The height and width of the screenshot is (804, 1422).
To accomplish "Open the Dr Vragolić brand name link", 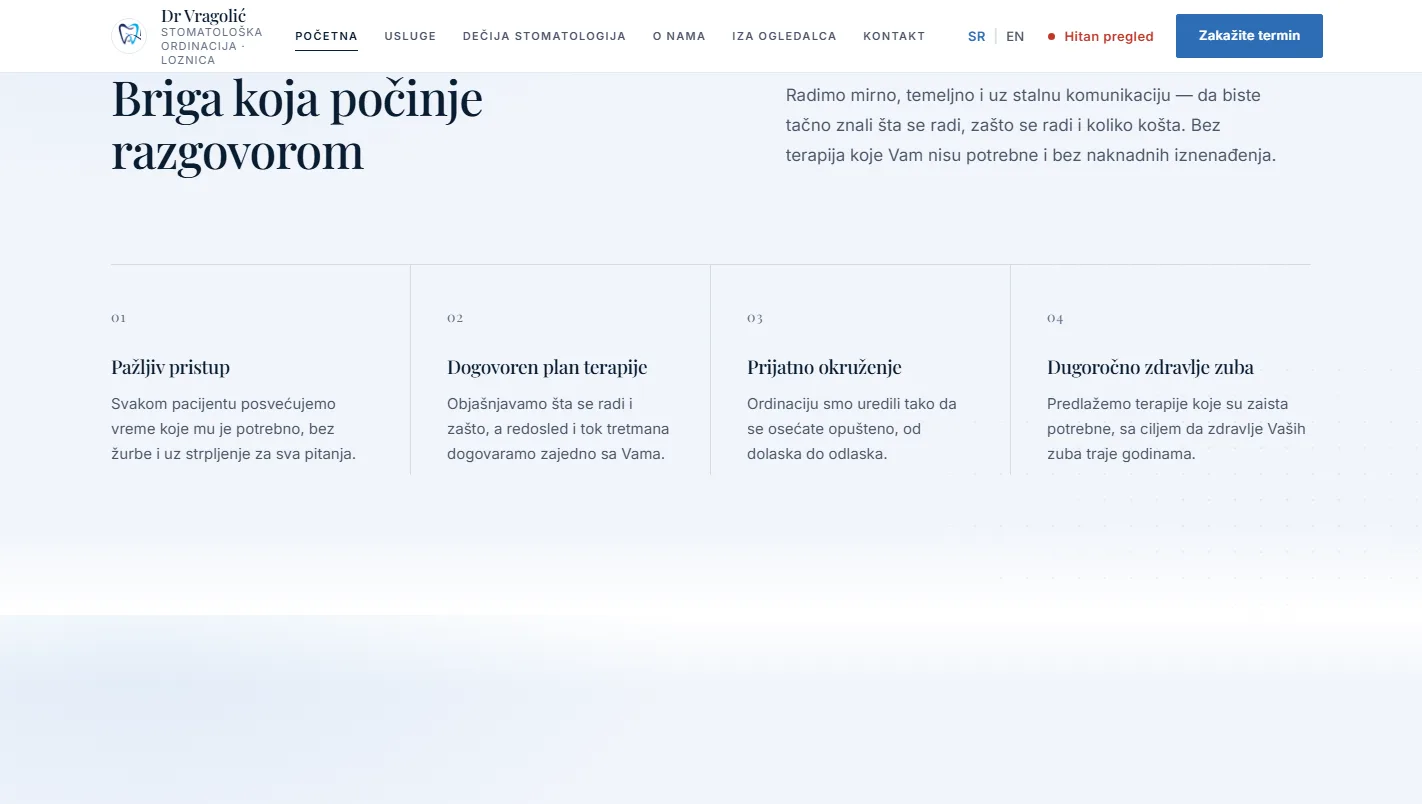I will point(203,16).
